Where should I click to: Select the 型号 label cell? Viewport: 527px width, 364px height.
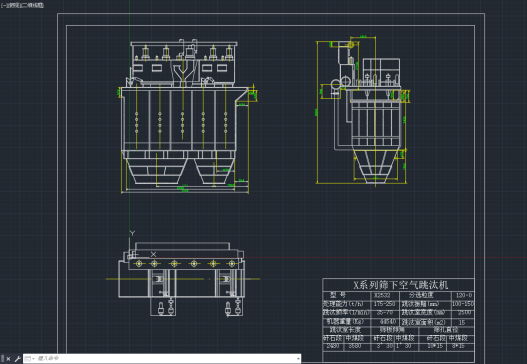337,295
